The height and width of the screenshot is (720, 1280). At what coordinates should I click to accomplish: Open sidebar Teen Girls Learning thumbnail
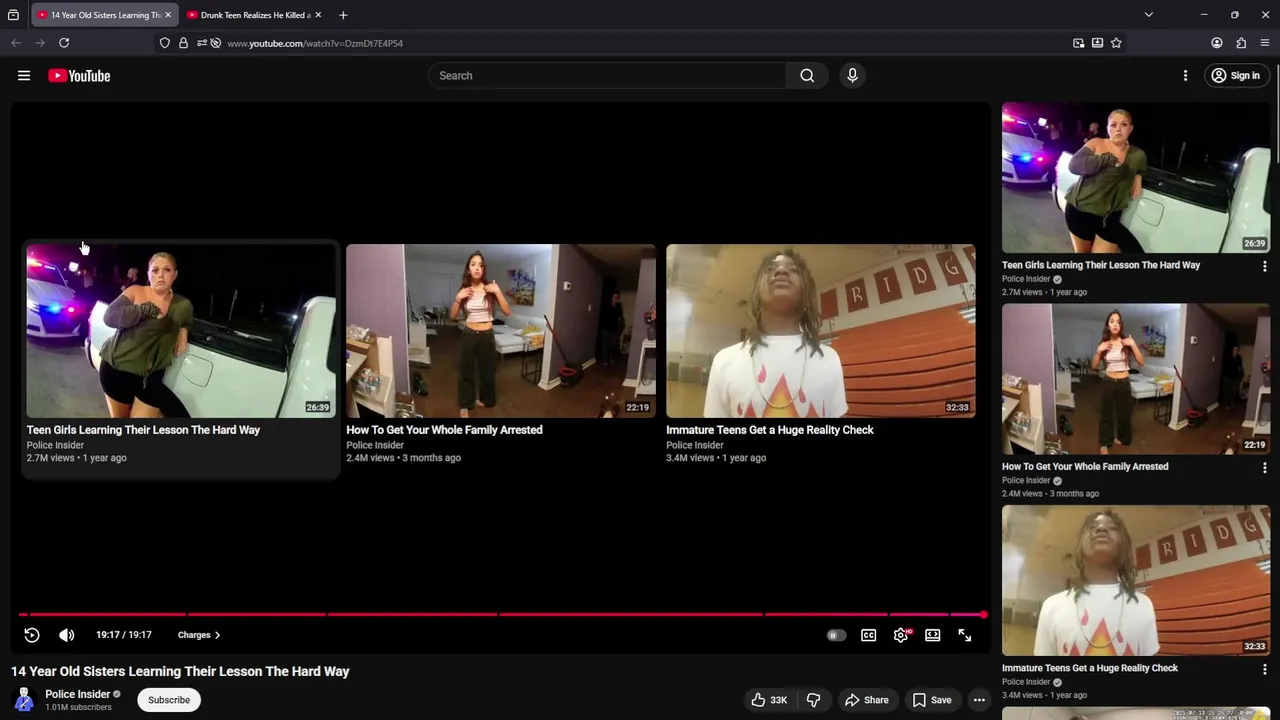1136,177
